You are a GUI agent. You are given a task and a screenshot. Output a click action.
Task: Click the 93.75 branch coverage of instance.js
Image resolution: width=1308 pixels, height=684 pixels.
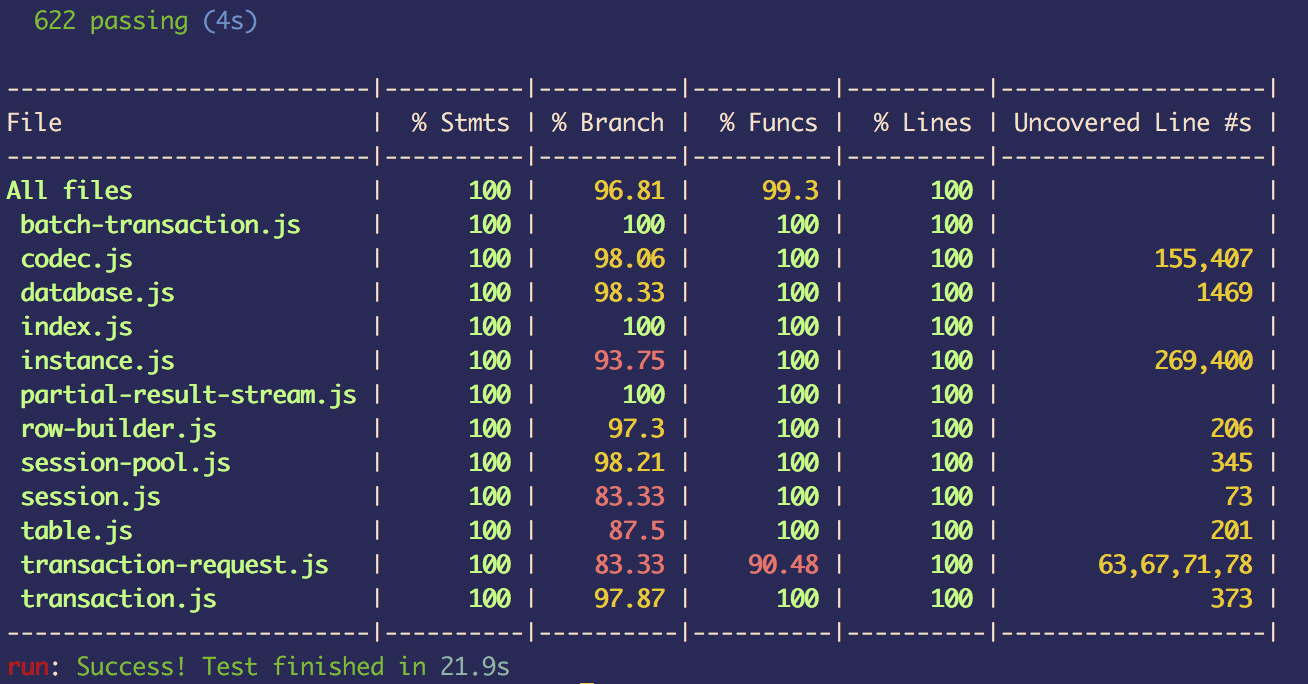[x=629, y=361]
